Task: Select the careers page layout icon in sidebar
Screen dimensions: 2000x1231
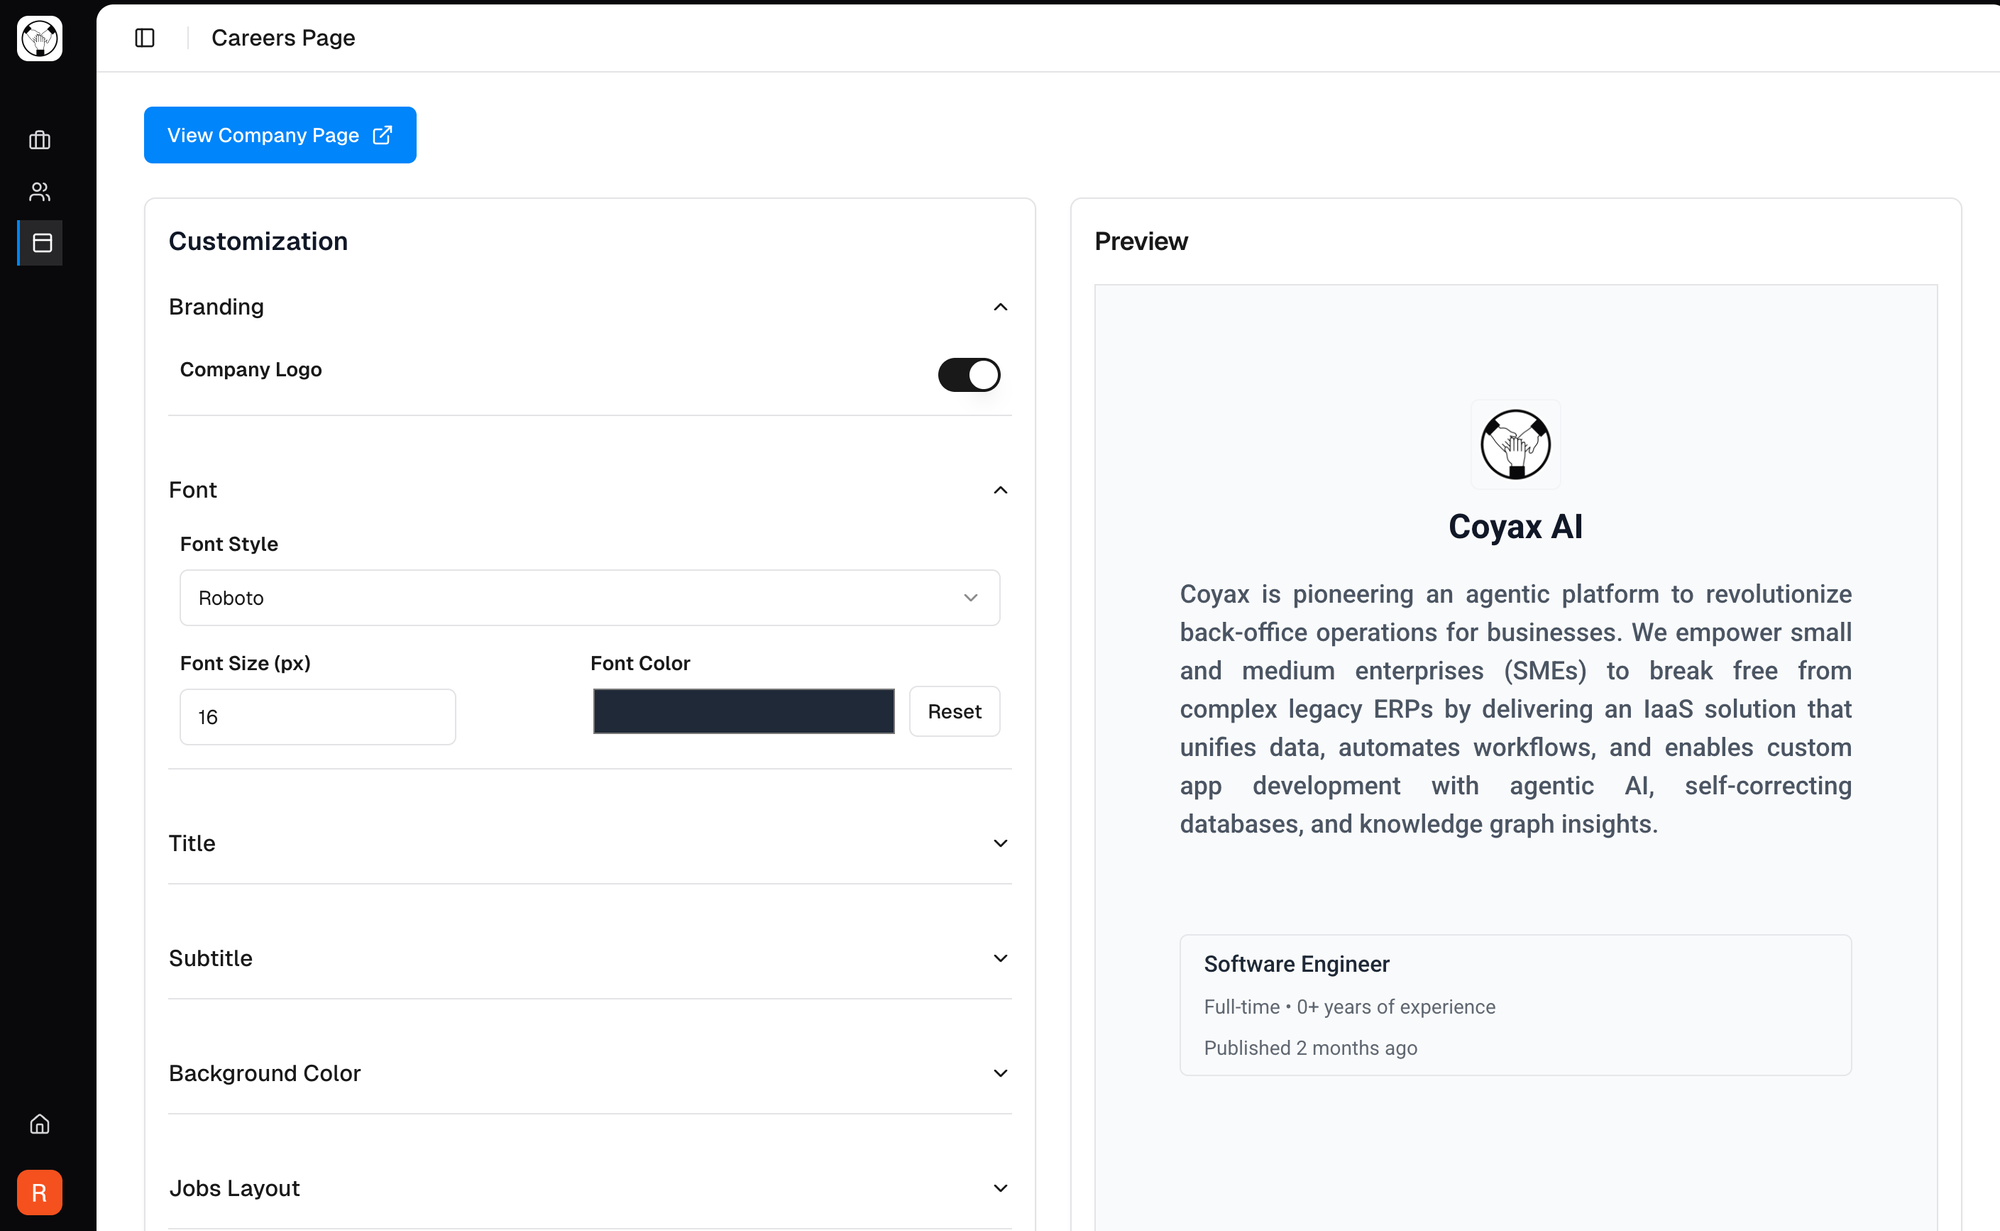Action: (42, 243)
